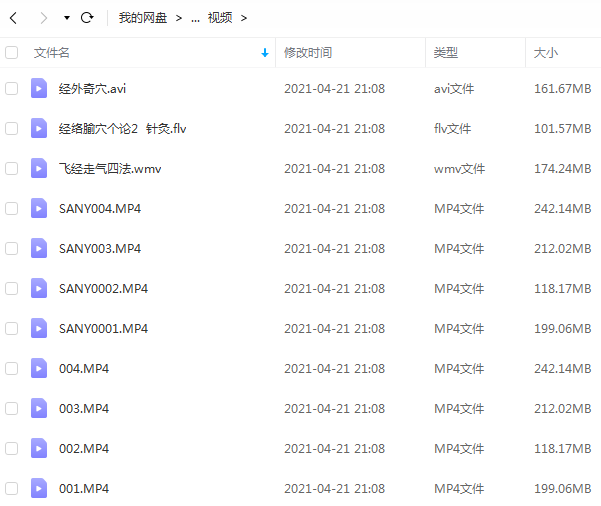Click the video icon of 飞经走气四法.wmv
Image resolution: width=601 pixels, height=506 pixels.
pos(39,168)
